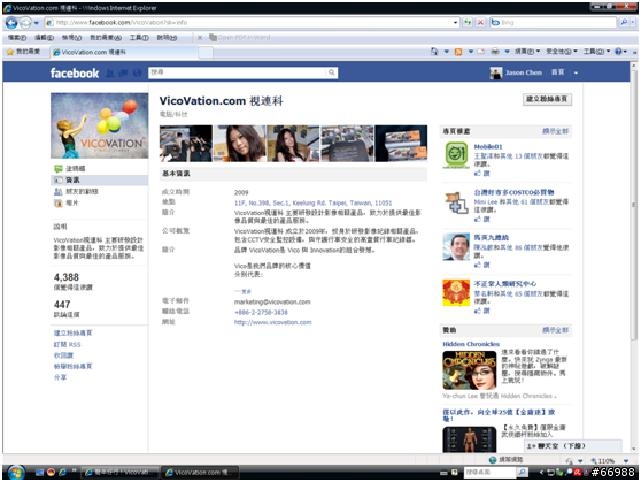Screen dimensions: 640x480
Task: Open the 編輯(E) menu
Action: coord(44,38)
